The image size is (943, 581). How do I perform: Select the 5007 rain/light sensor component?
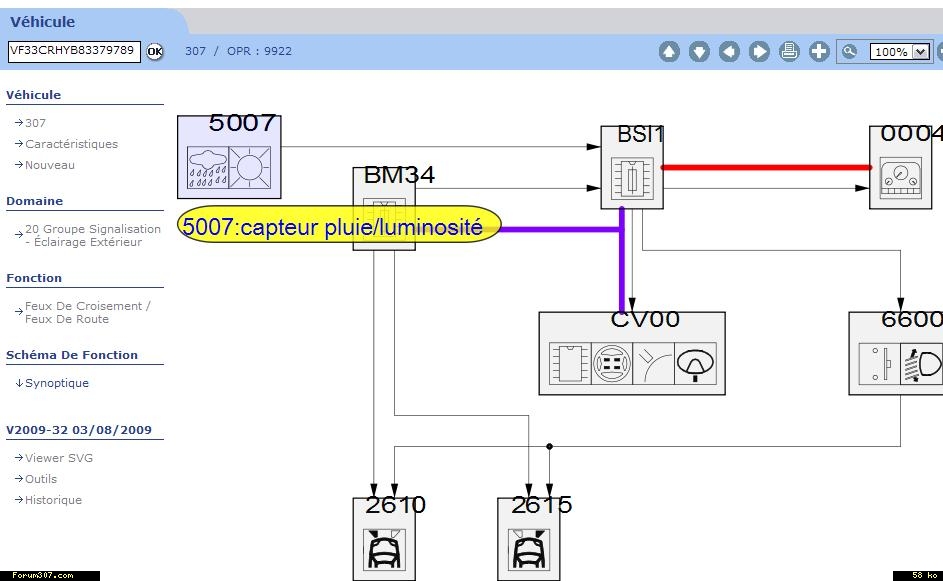(229, 157)
